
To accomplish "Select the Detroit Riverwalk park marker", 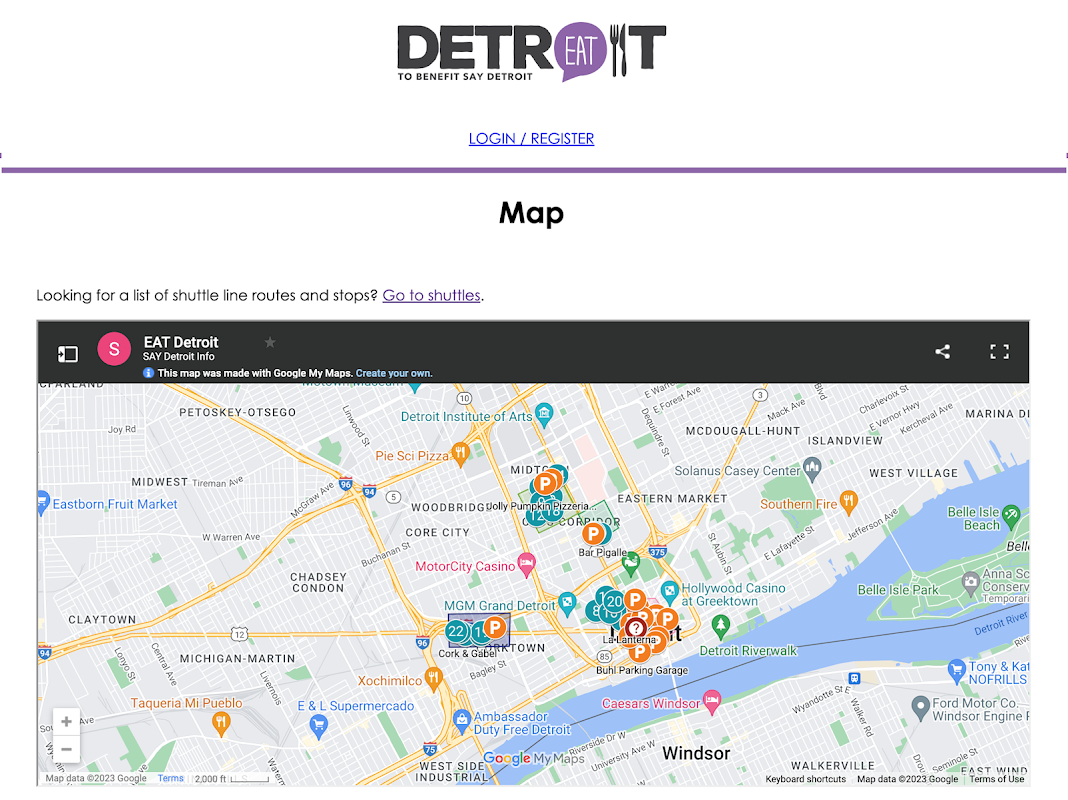I will tap(721, 625).
